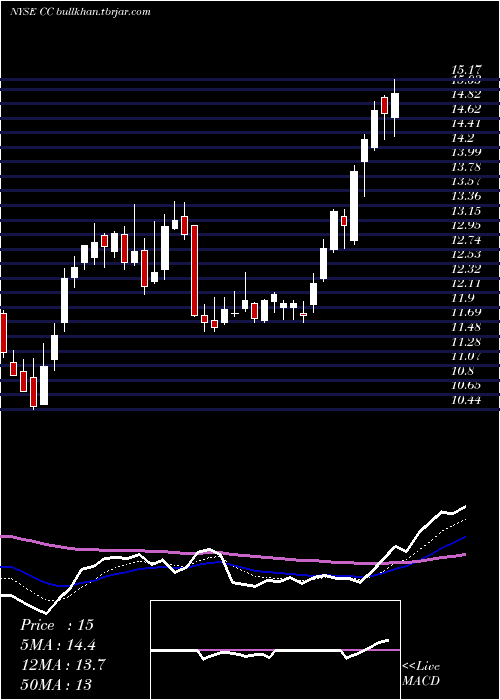
Task: Click the 11.48 price axis label
Action: (x=466, y=327)
